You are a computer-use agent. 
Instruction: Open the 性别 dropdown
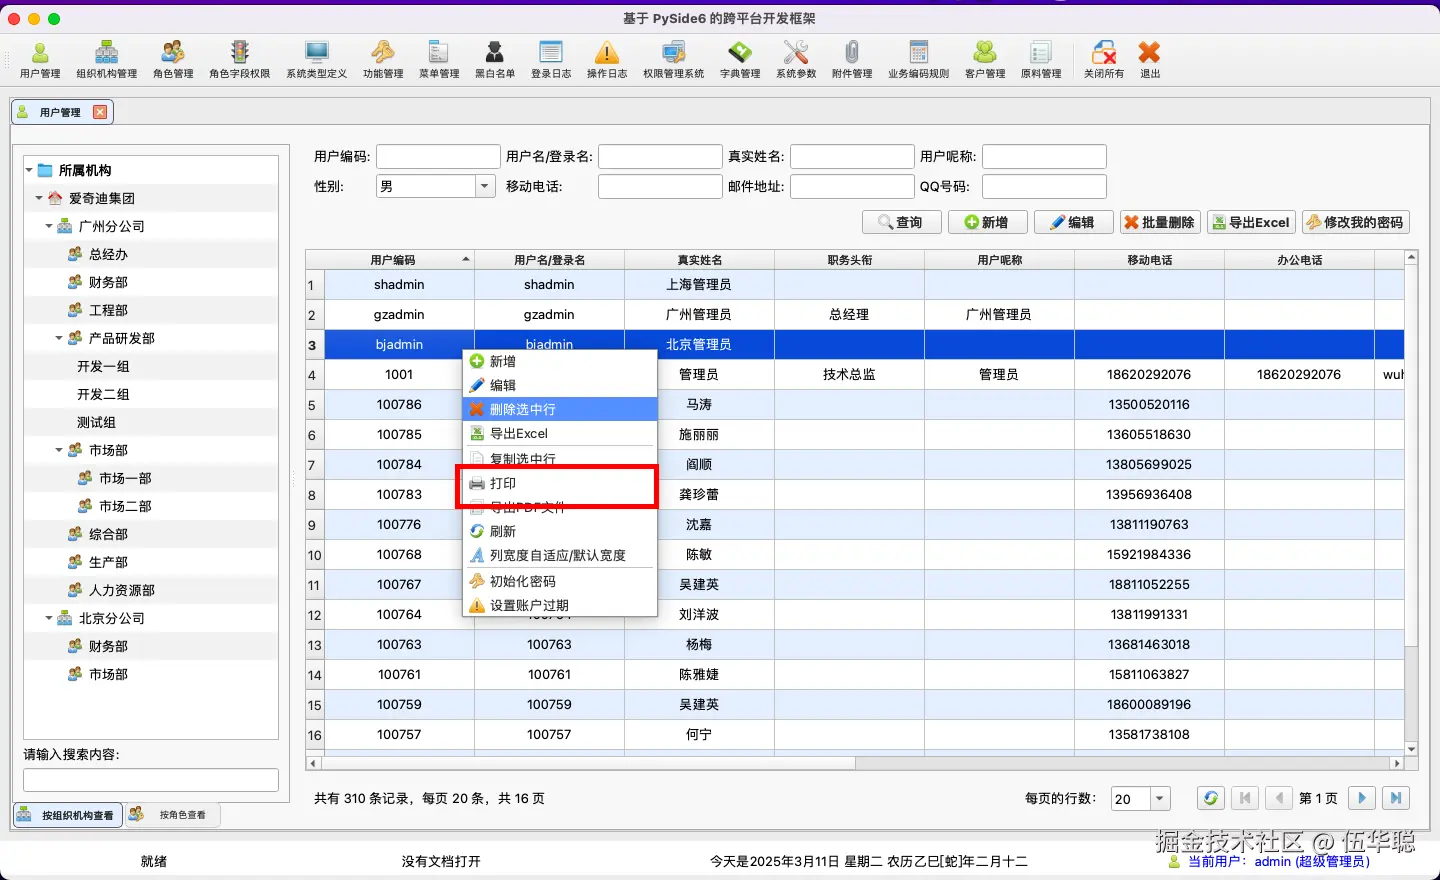click(485, 186)
